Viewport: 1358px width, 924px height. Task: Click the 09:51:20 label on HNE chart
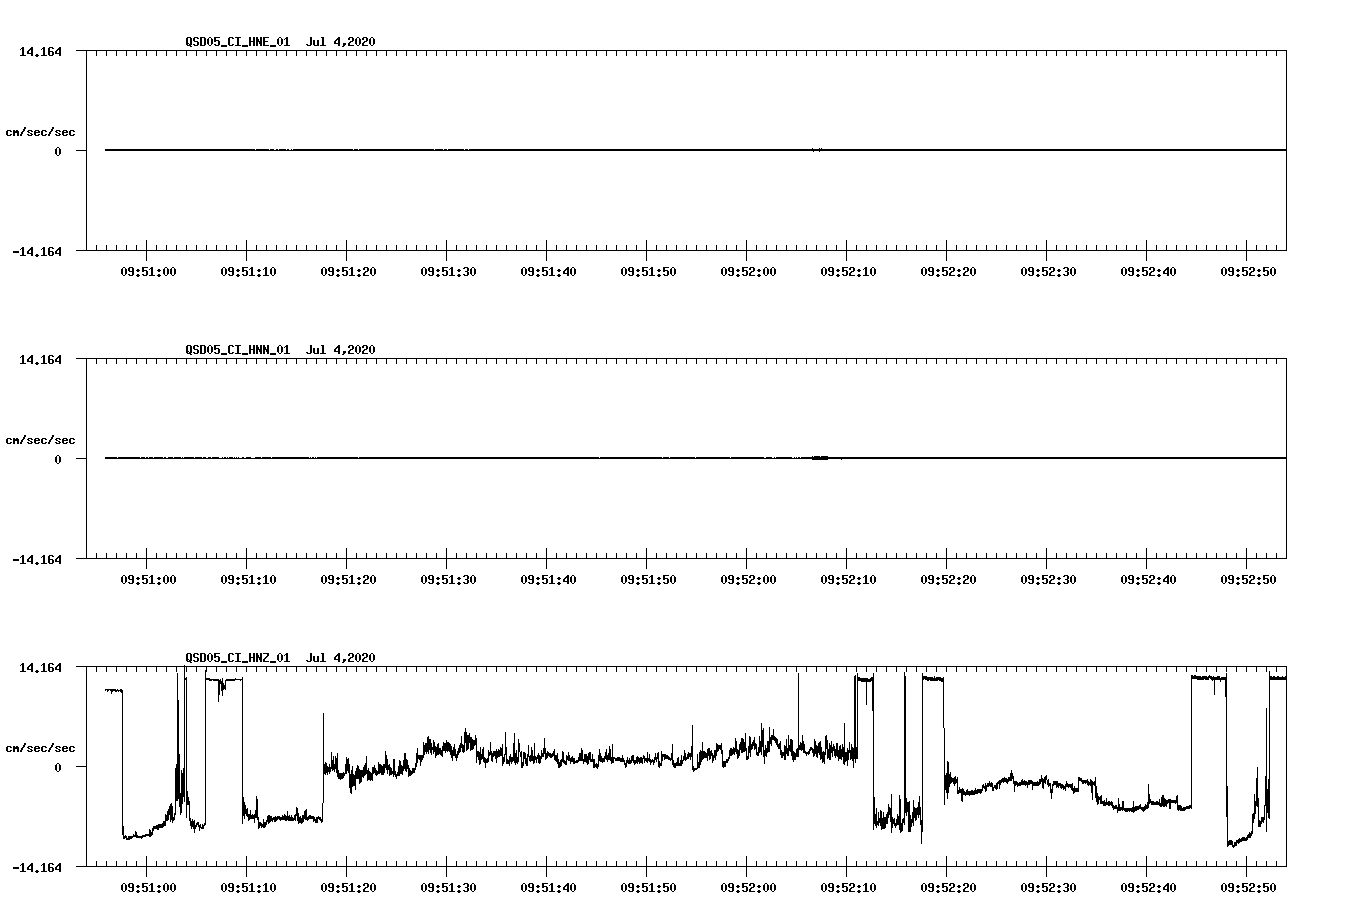[348, 271]
